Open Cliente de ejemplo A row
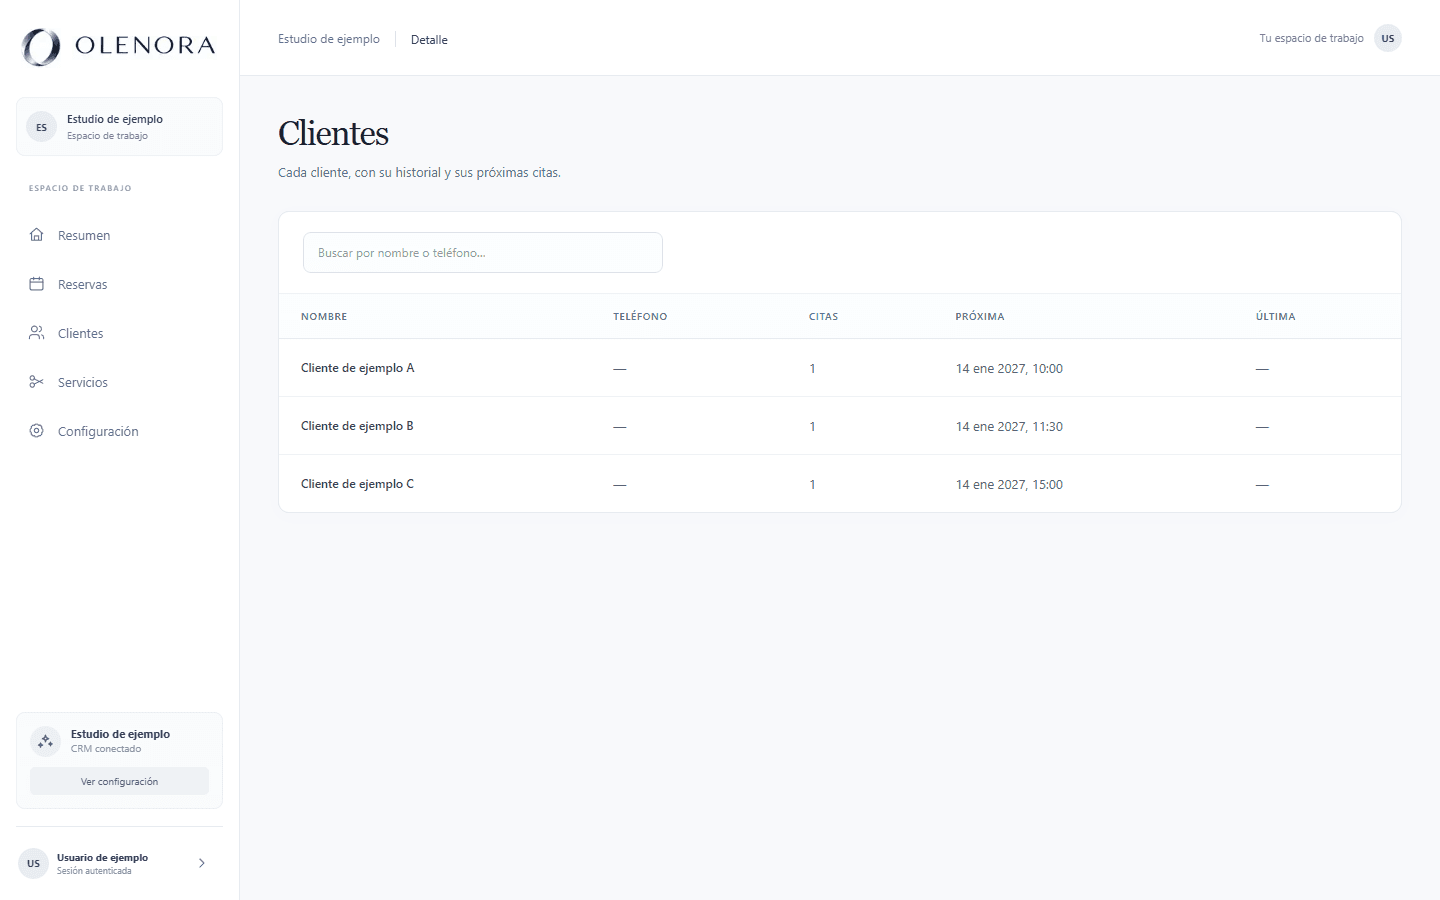Screen dimensions: 1440x900 pos(840,368)
